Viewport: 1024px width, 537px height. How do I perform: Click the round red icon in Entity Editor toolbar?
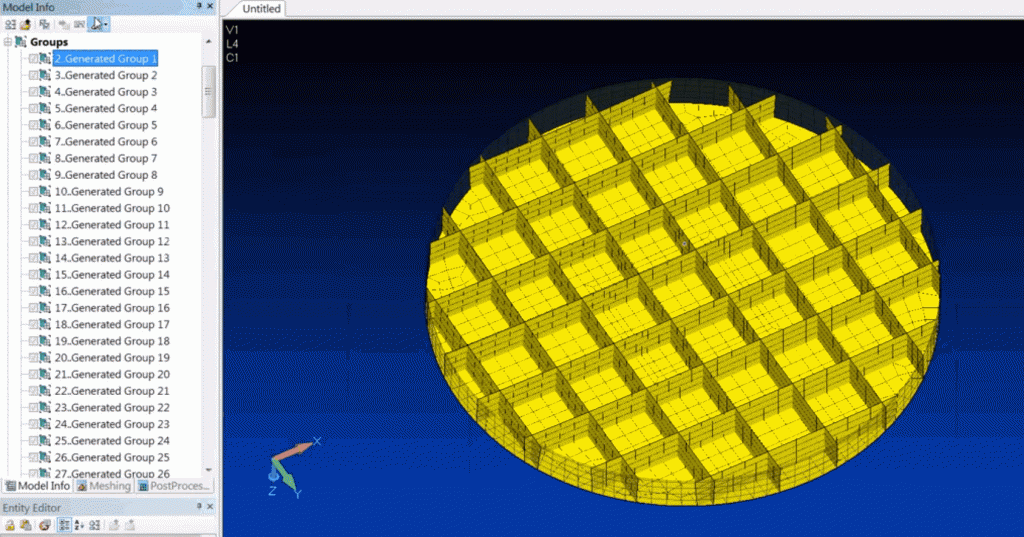[44, 525]
